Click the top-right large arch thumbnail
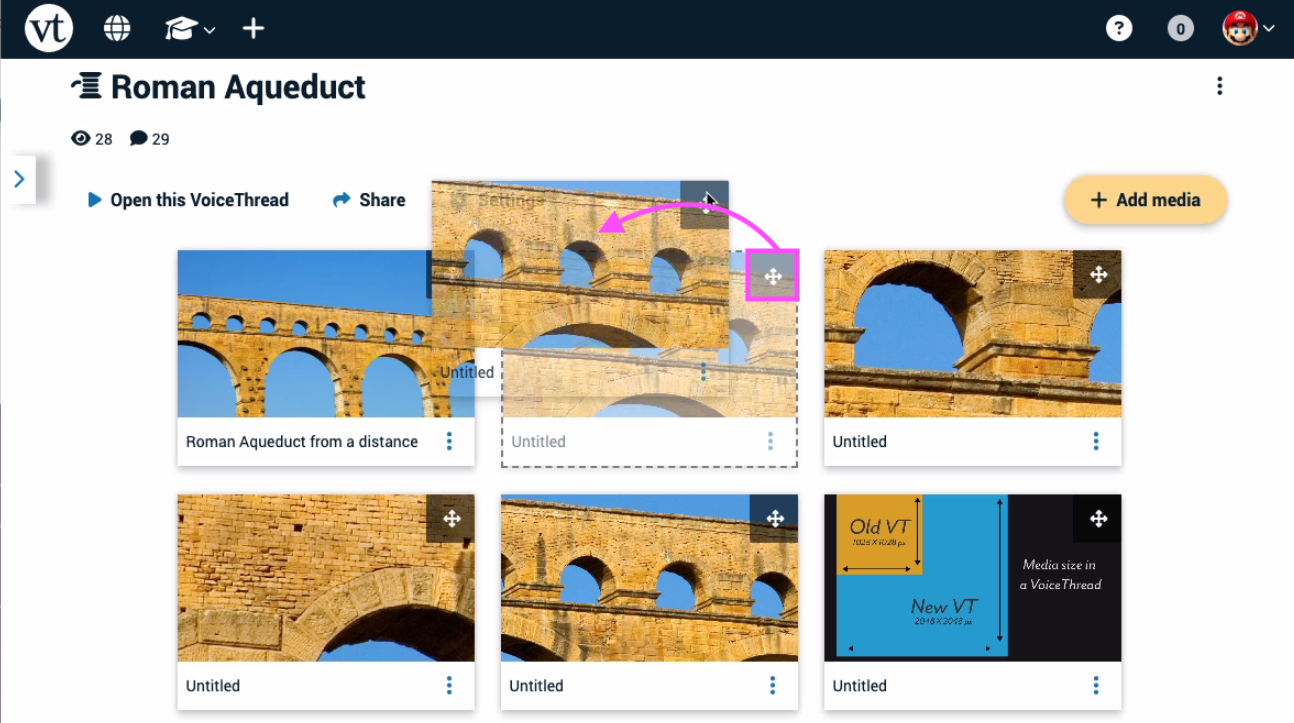 coord(973,333)
